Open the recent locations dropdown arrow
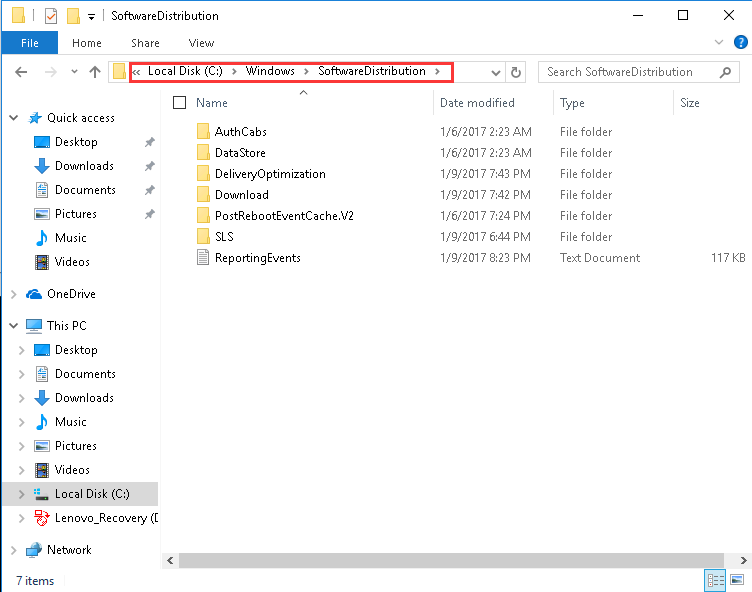The image size is (752, 592). (x=74, y=72)
